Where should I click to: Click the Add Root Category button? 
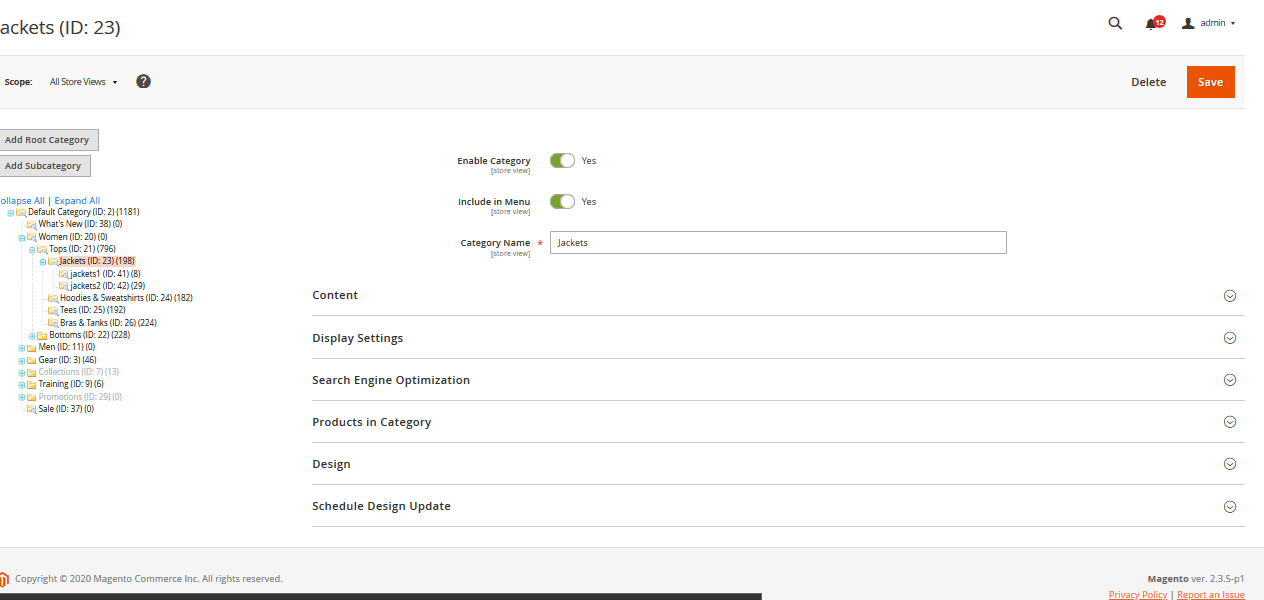point(49,139)
